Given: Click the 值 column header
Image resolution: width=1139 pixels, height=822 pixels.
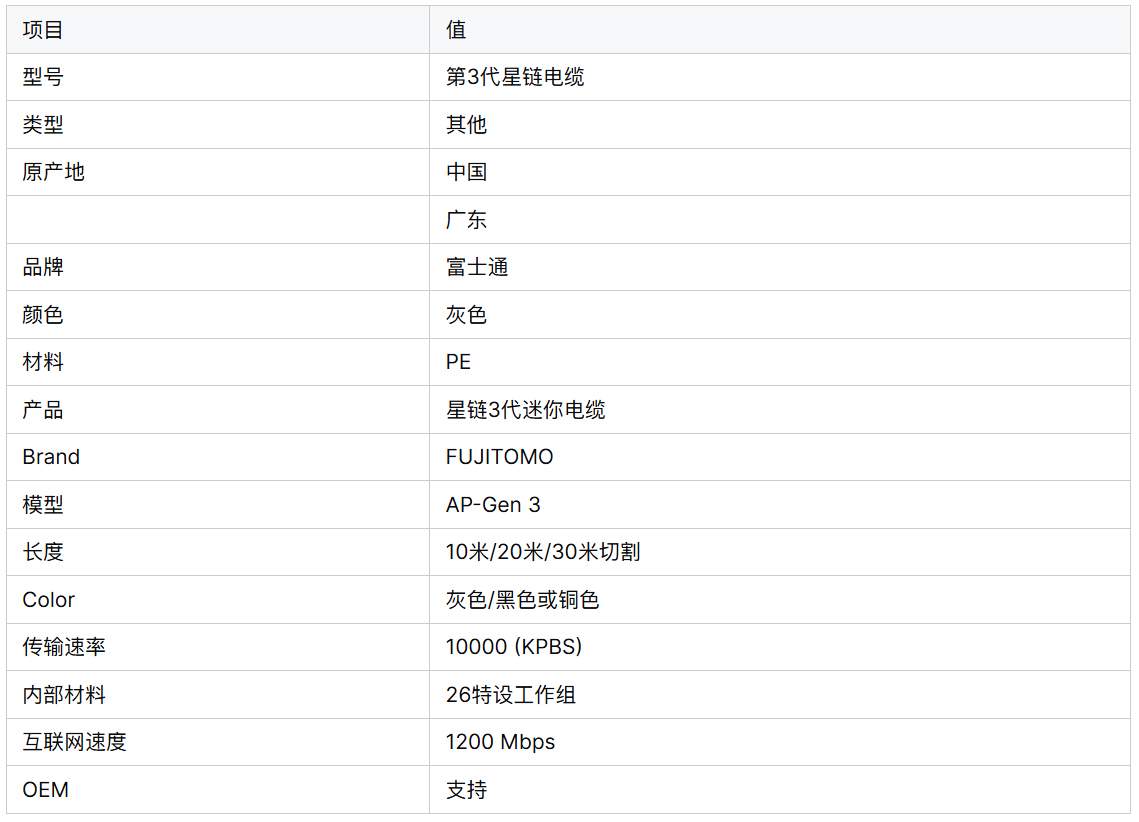Looking at the screenshot, I should tap(456, 30).
